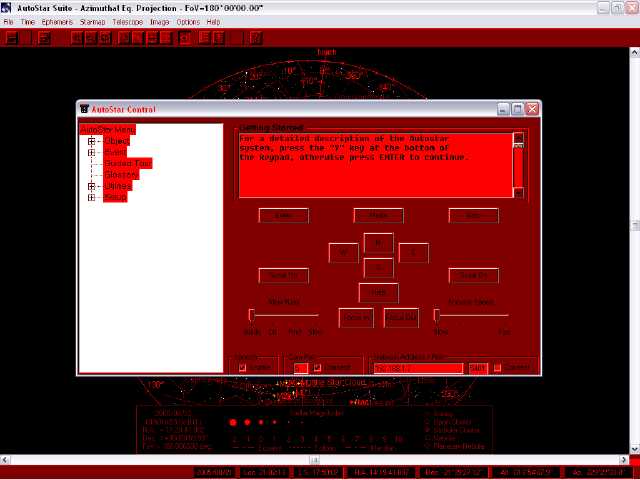Click the Com Port number field
The width and height of the screenshot is (640, 480).
coord(301,368)
